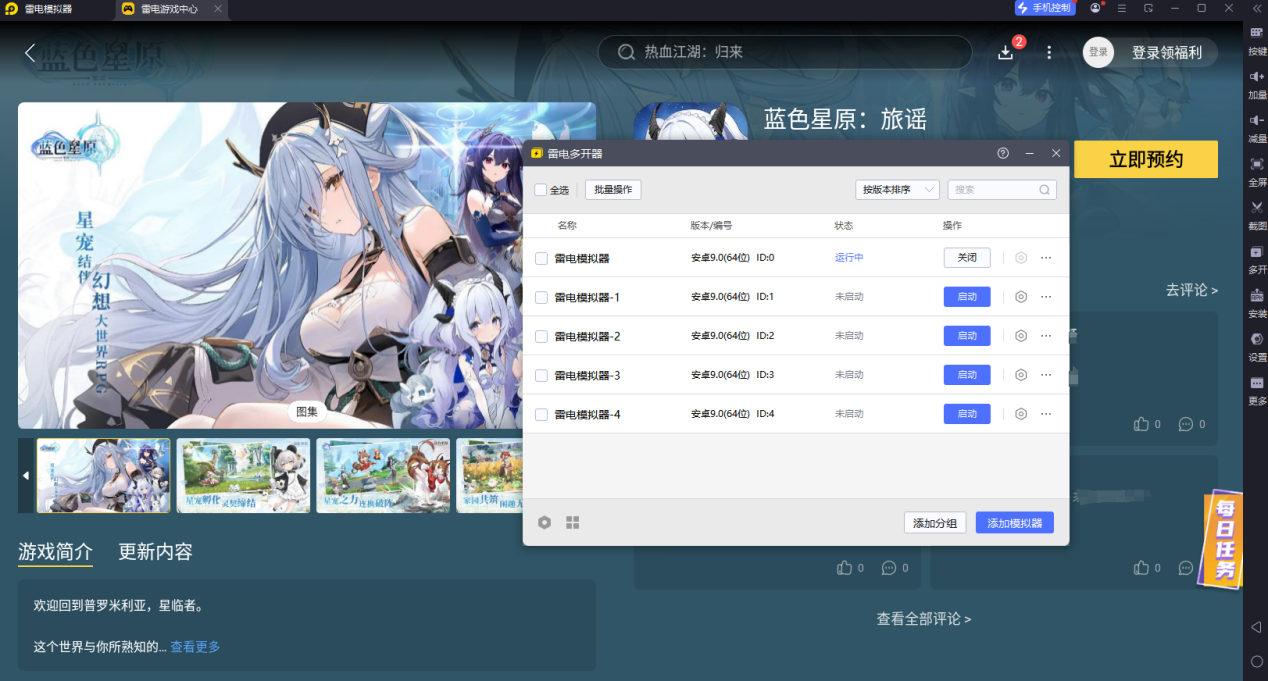Screen dimensions: 1268x681
Task: Click 关闭 to stop 雷电模拟器 ID:0
Action: click(967, 258)
